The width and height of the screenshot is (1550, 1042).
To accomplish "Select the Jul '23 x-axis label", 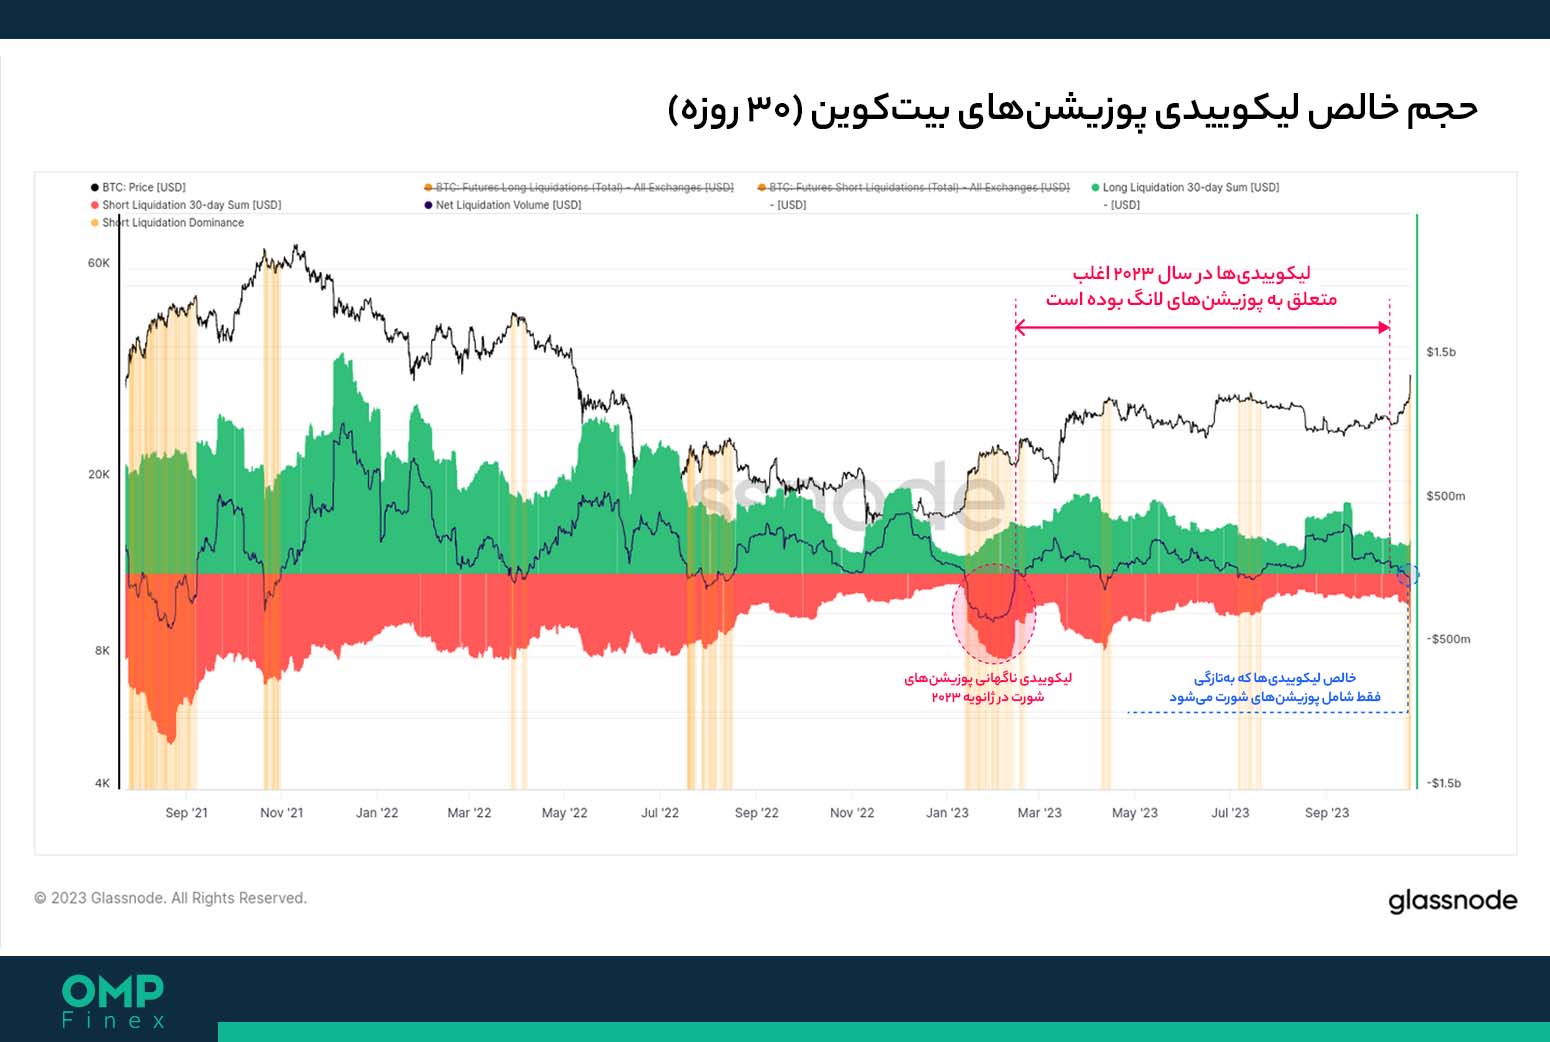I will pos(1230,813).
